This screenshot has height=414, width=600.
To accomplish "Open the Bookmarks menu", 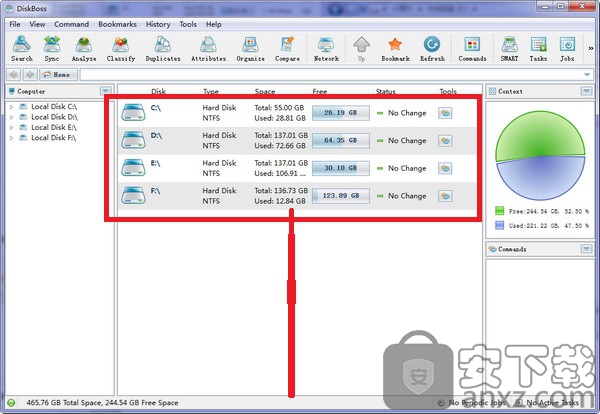I will tap(117, 24).
